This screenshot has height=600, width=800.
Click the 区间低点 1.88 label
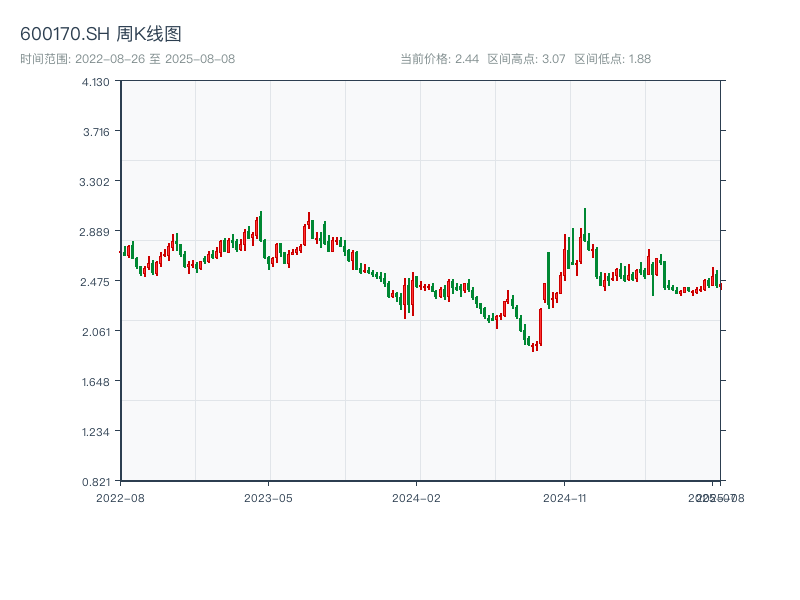coord(612,59)
